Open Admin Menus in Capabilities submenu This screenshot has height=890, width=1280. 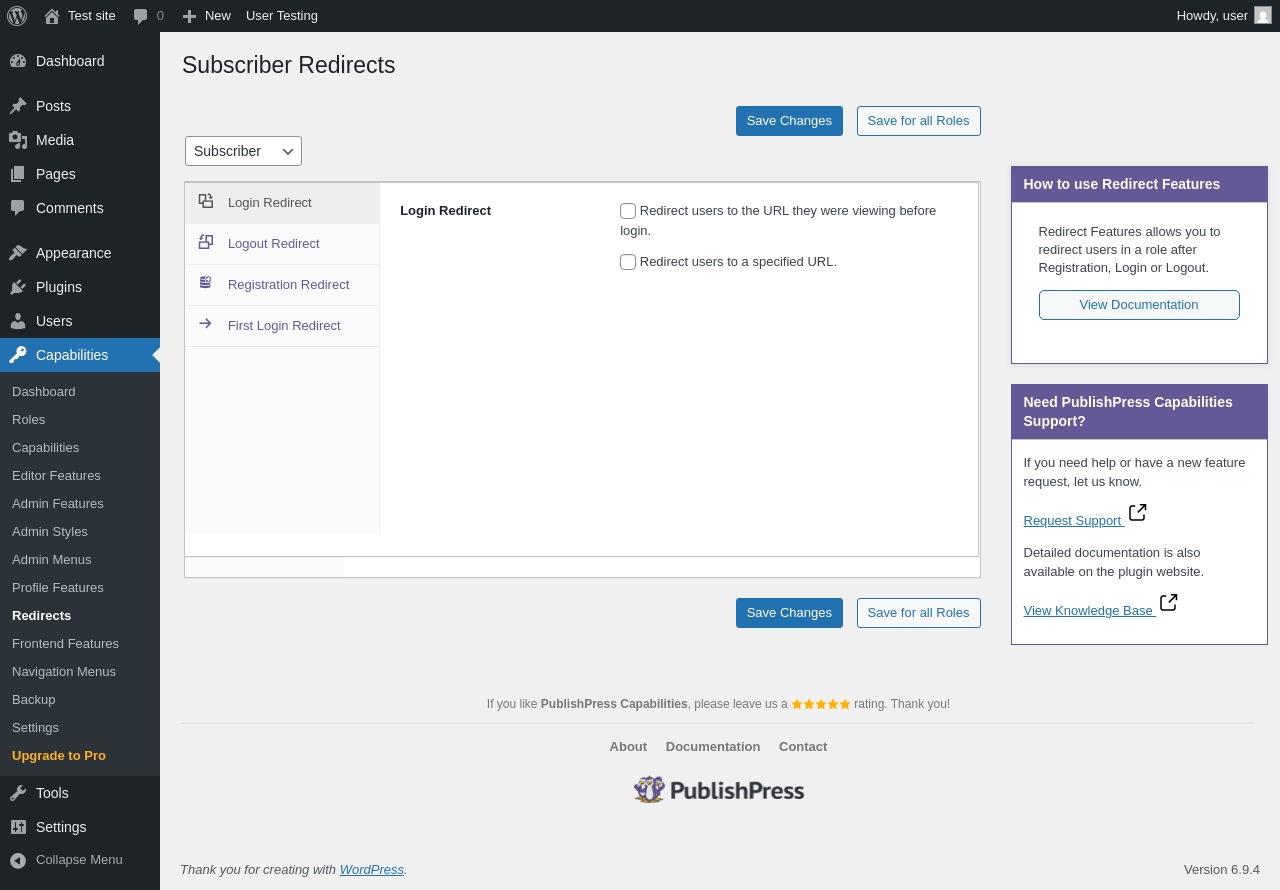point(52,560)
